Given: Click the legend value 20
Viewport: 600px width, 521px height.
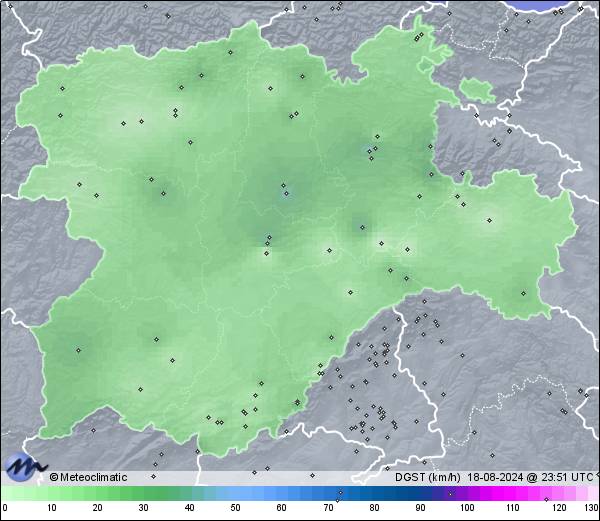Looking at the screenshot, I should pyautogui.click(x=98, y=508).
